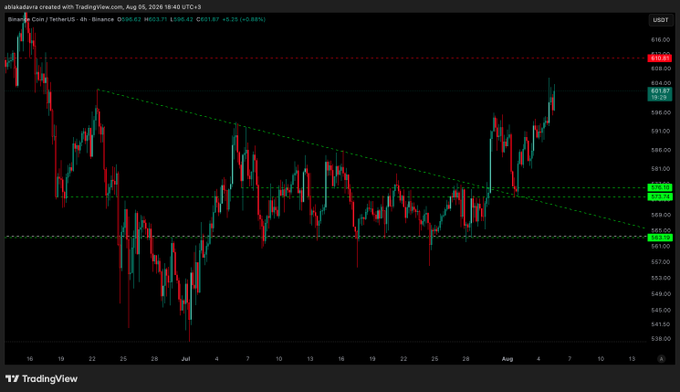Click date 25 left of 28 in June

[x=123, y=359]
